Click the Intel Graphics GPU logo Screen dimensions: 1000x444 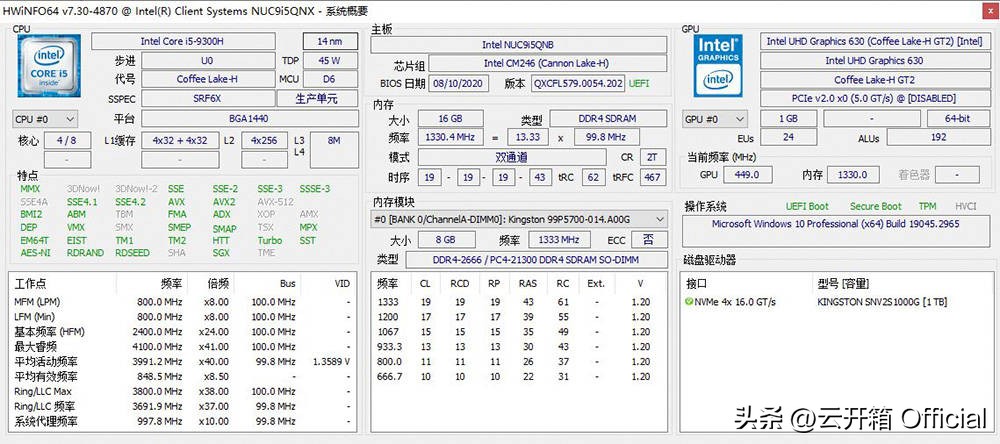pyautogui.click(x=717, y=66)
